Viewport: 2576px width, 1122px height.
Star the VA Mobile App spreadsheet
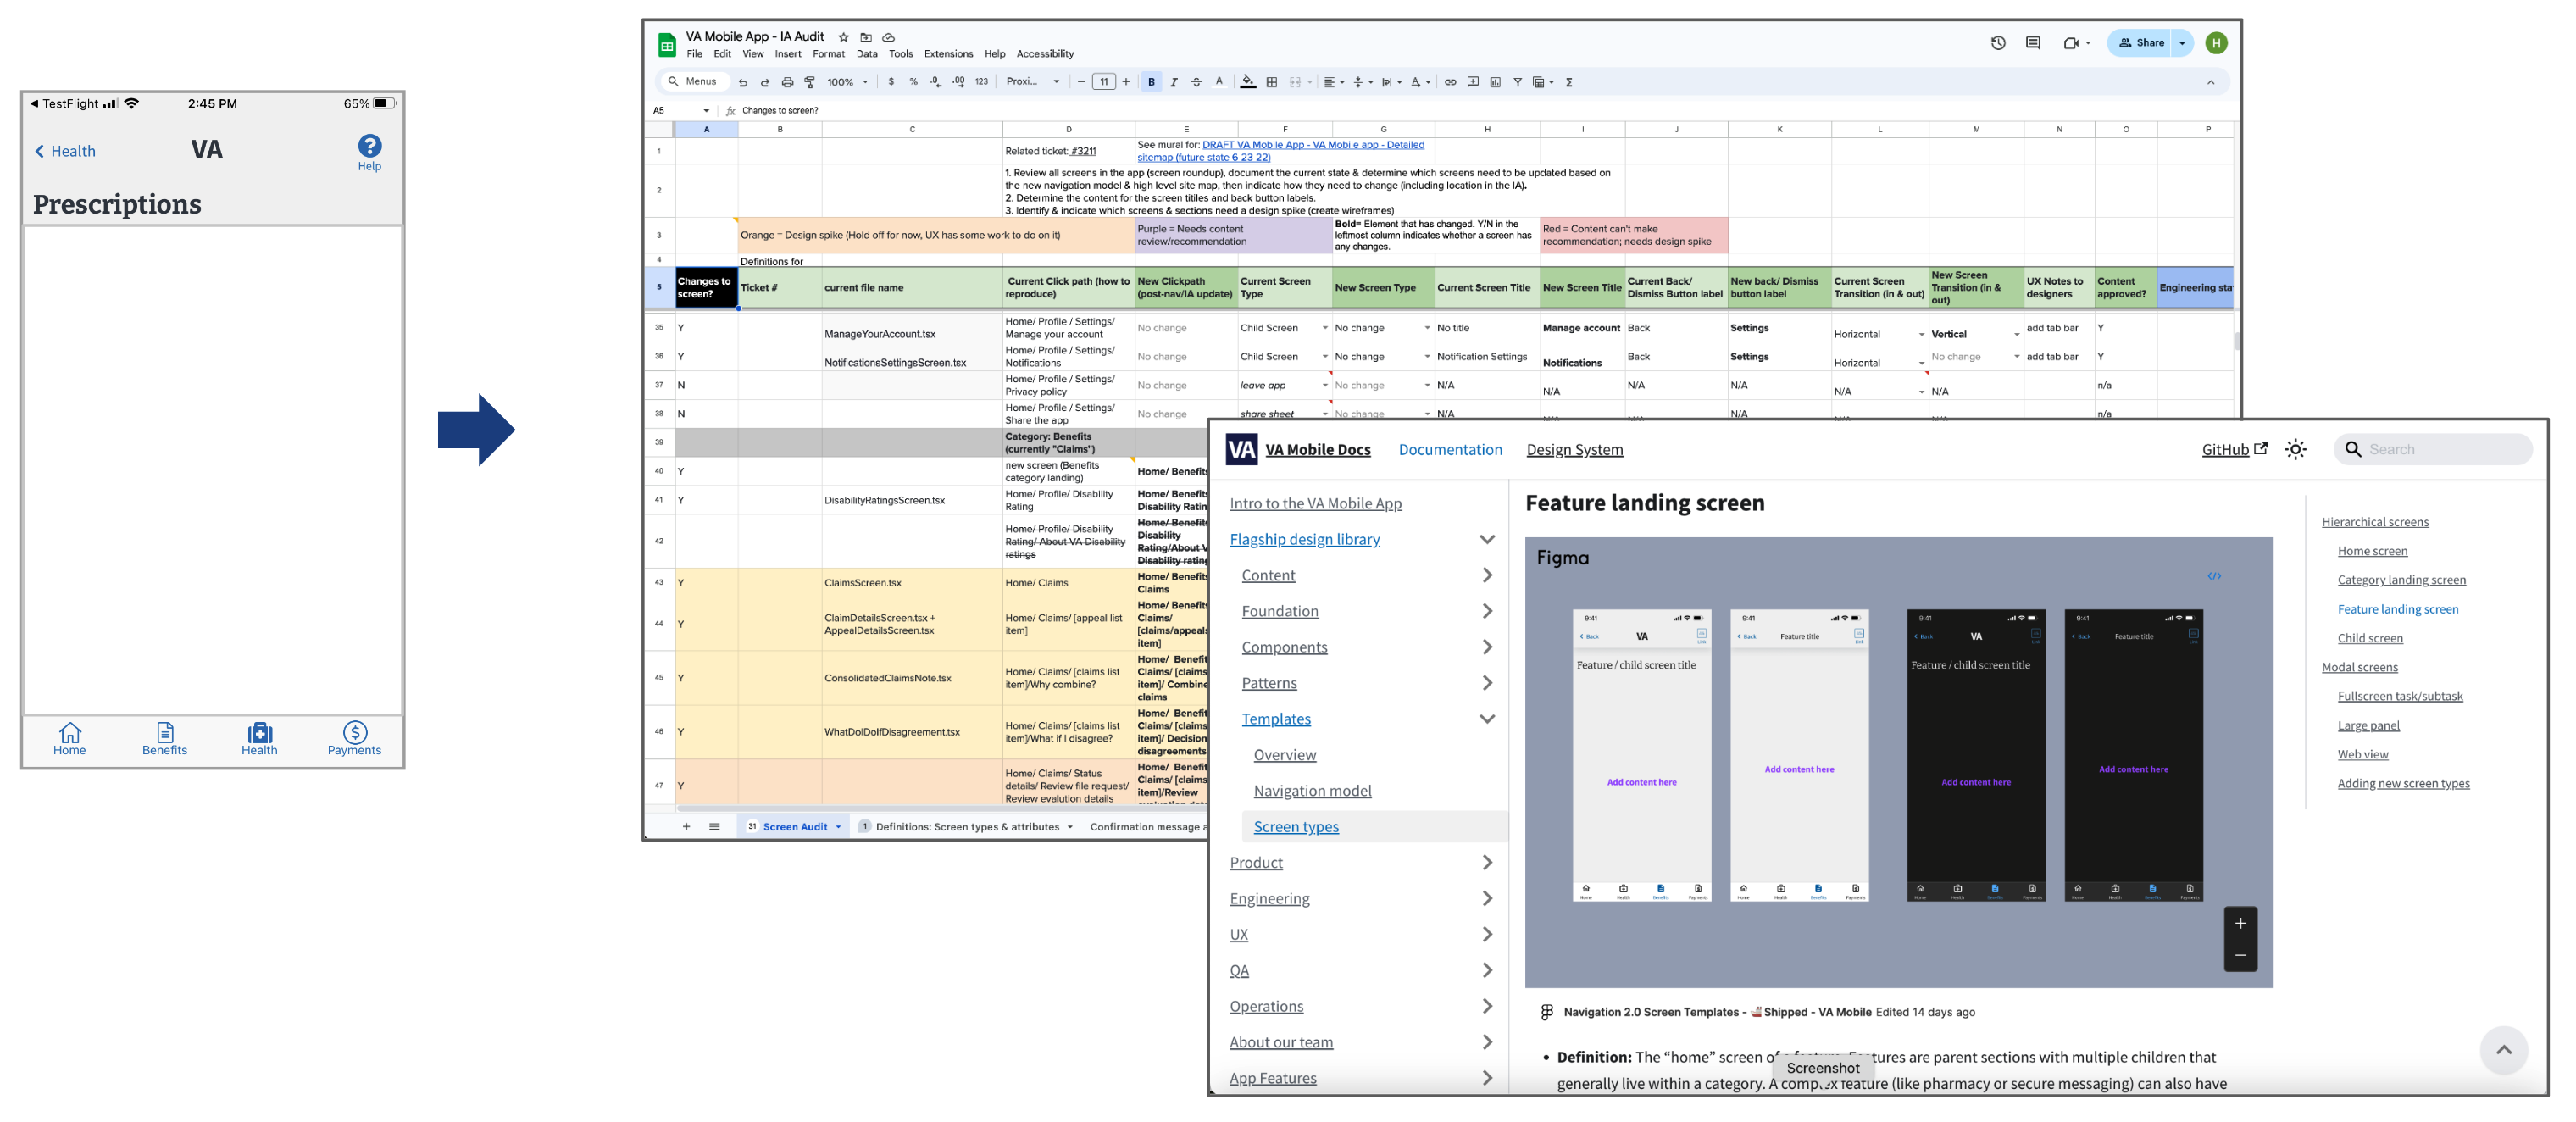click(x=843, y=37)
